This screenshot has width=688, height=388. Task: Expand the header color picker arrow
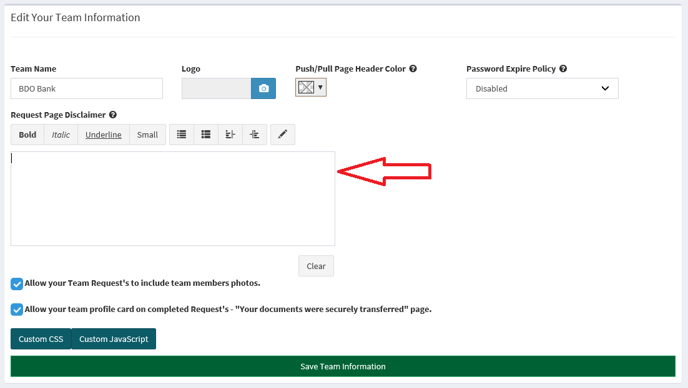click(x=320, y=87)
